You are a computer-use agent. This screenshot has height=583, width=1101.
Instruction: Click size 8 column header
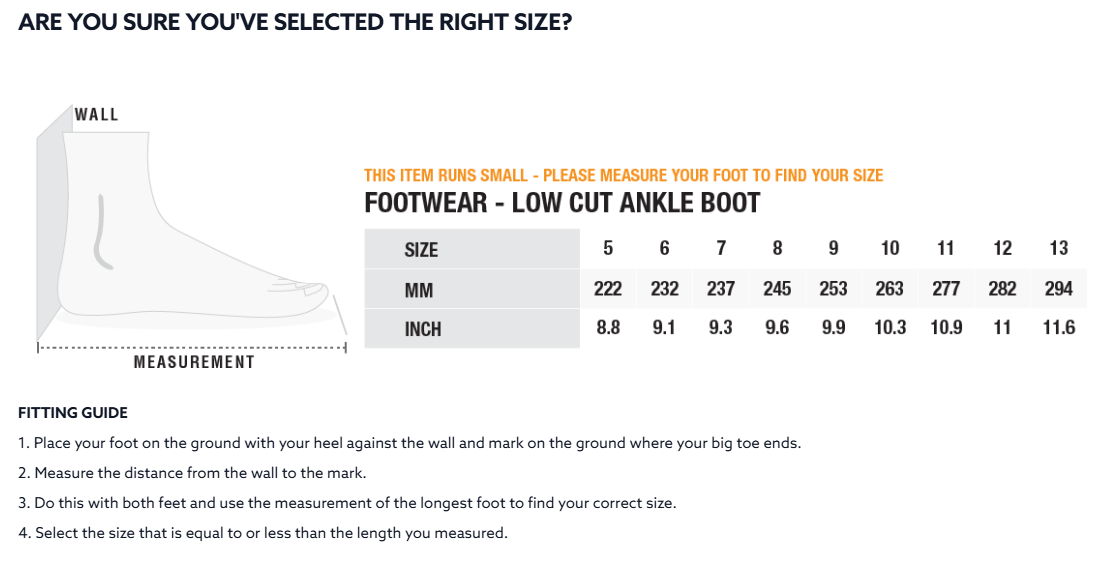click(777, 248)
